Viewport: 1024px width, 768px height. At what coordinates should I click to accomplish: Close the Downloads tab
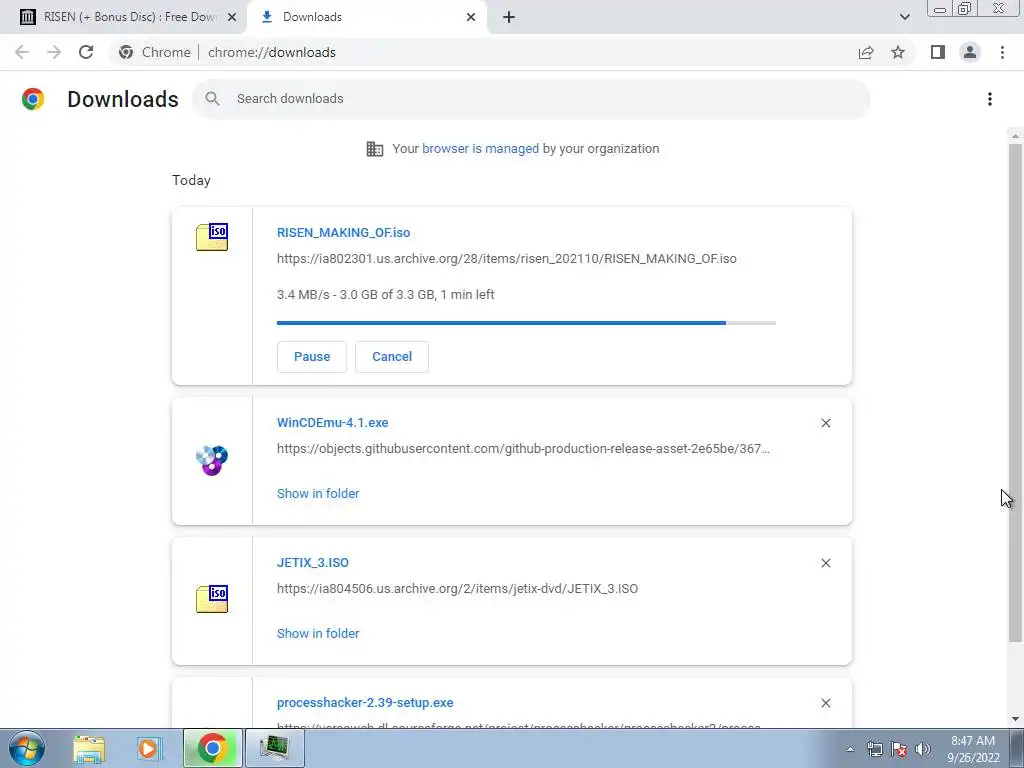471,17
